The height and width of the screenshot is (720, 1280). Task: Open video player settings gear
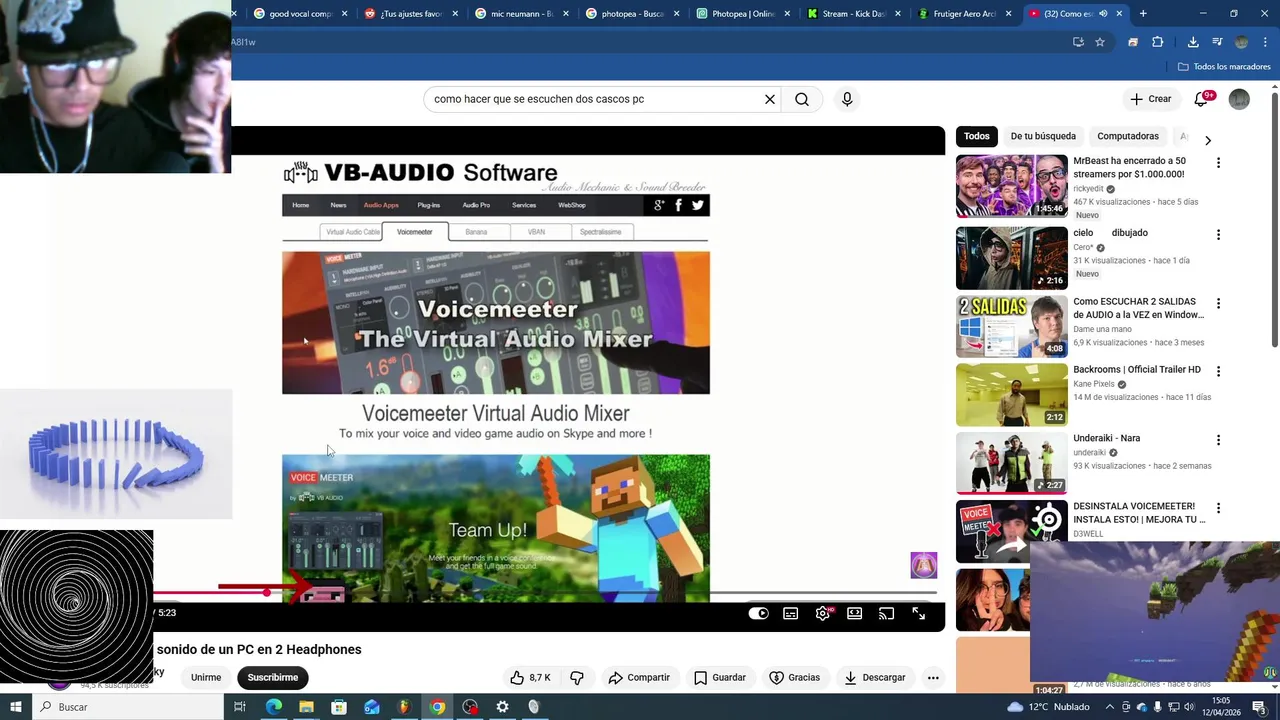tap(823, 613)
